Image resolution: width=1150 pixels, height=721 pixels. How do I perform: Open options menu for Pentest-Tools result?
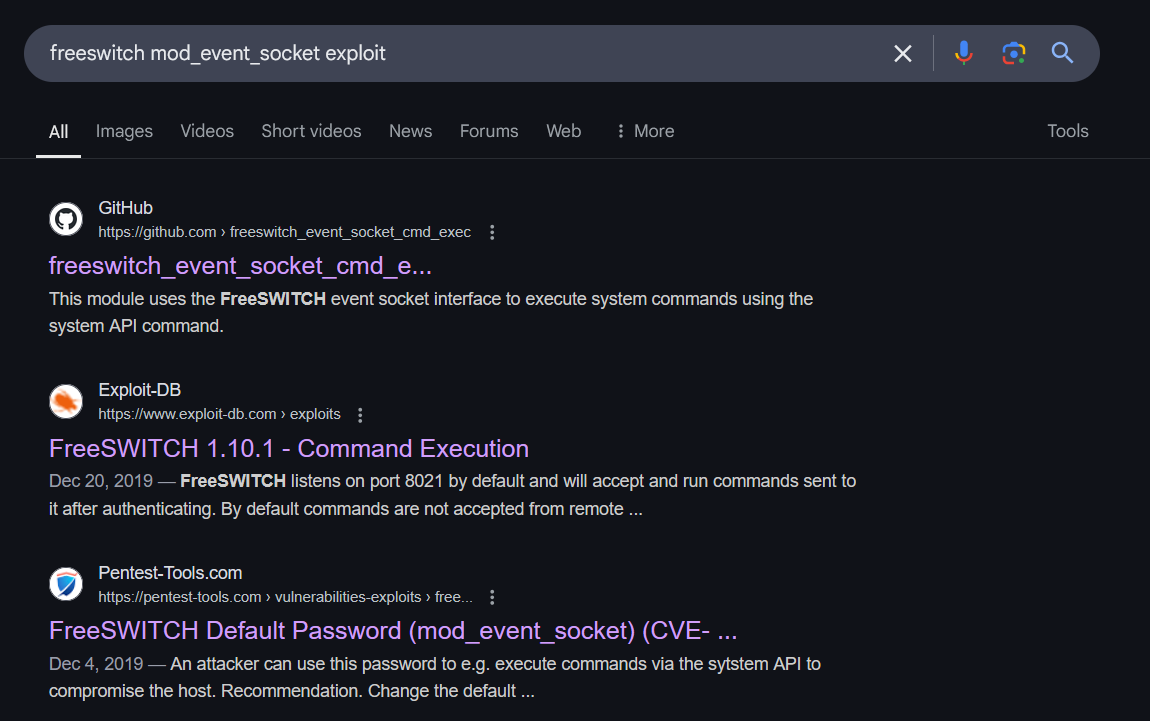492,598
